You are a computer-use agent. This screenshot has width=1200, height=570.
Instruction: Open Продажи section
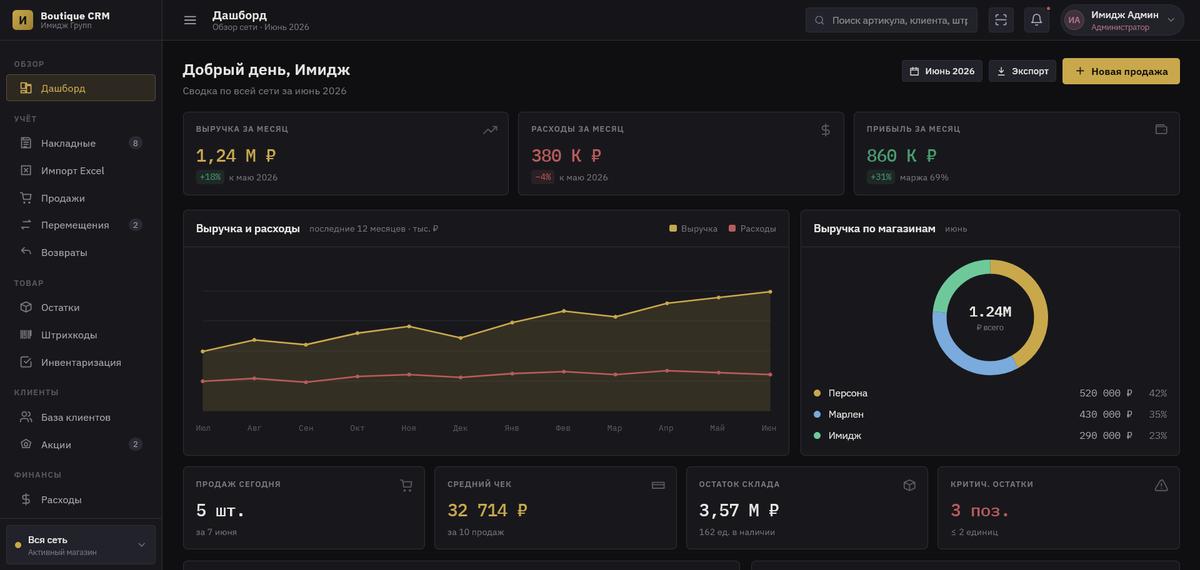coord(81,198)
